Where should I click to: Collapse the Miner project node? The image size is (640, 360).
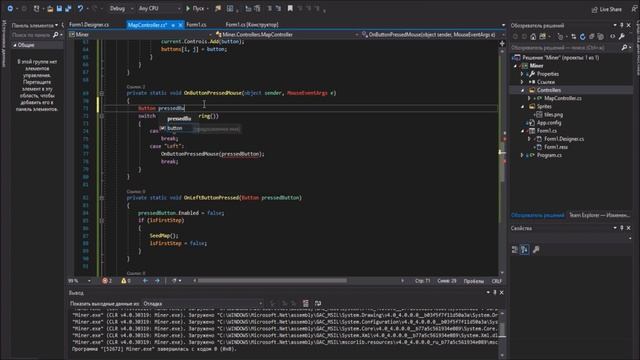pos(516,66)
